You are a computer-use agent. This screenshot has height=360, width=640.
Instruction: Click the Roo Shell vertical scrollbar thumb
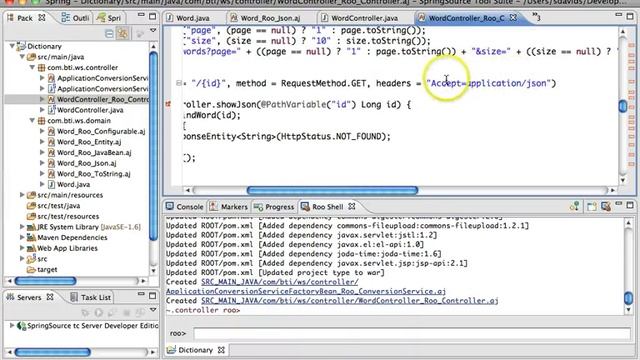coord(629,298)
